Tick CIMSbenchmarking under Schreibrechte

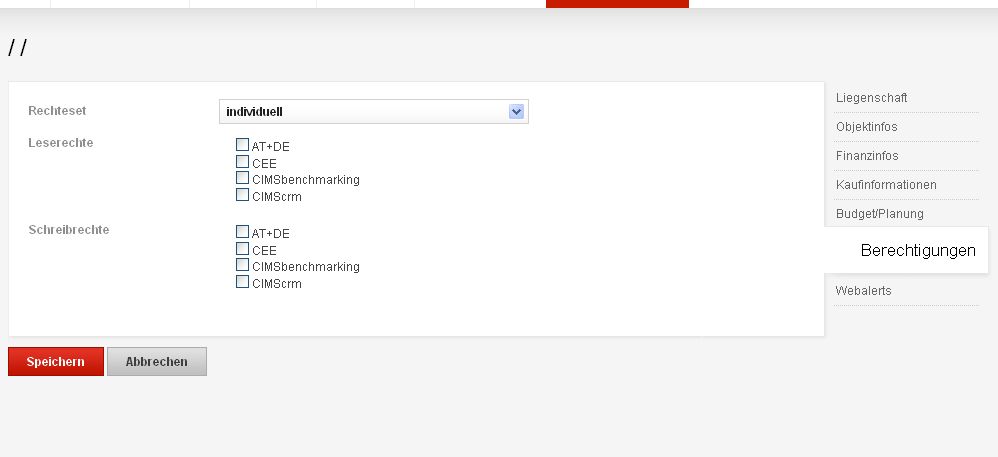pyautogui.click(x=242, y=265)
